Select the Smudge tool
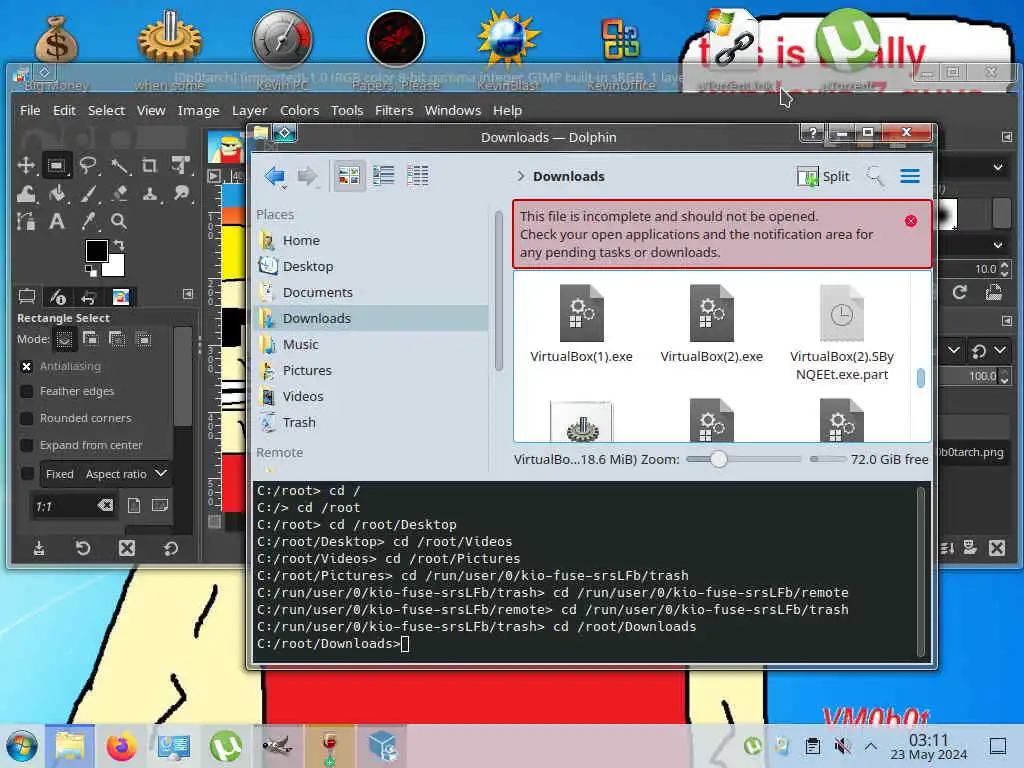Viewport: 1024px width, 768px height. 181,193
